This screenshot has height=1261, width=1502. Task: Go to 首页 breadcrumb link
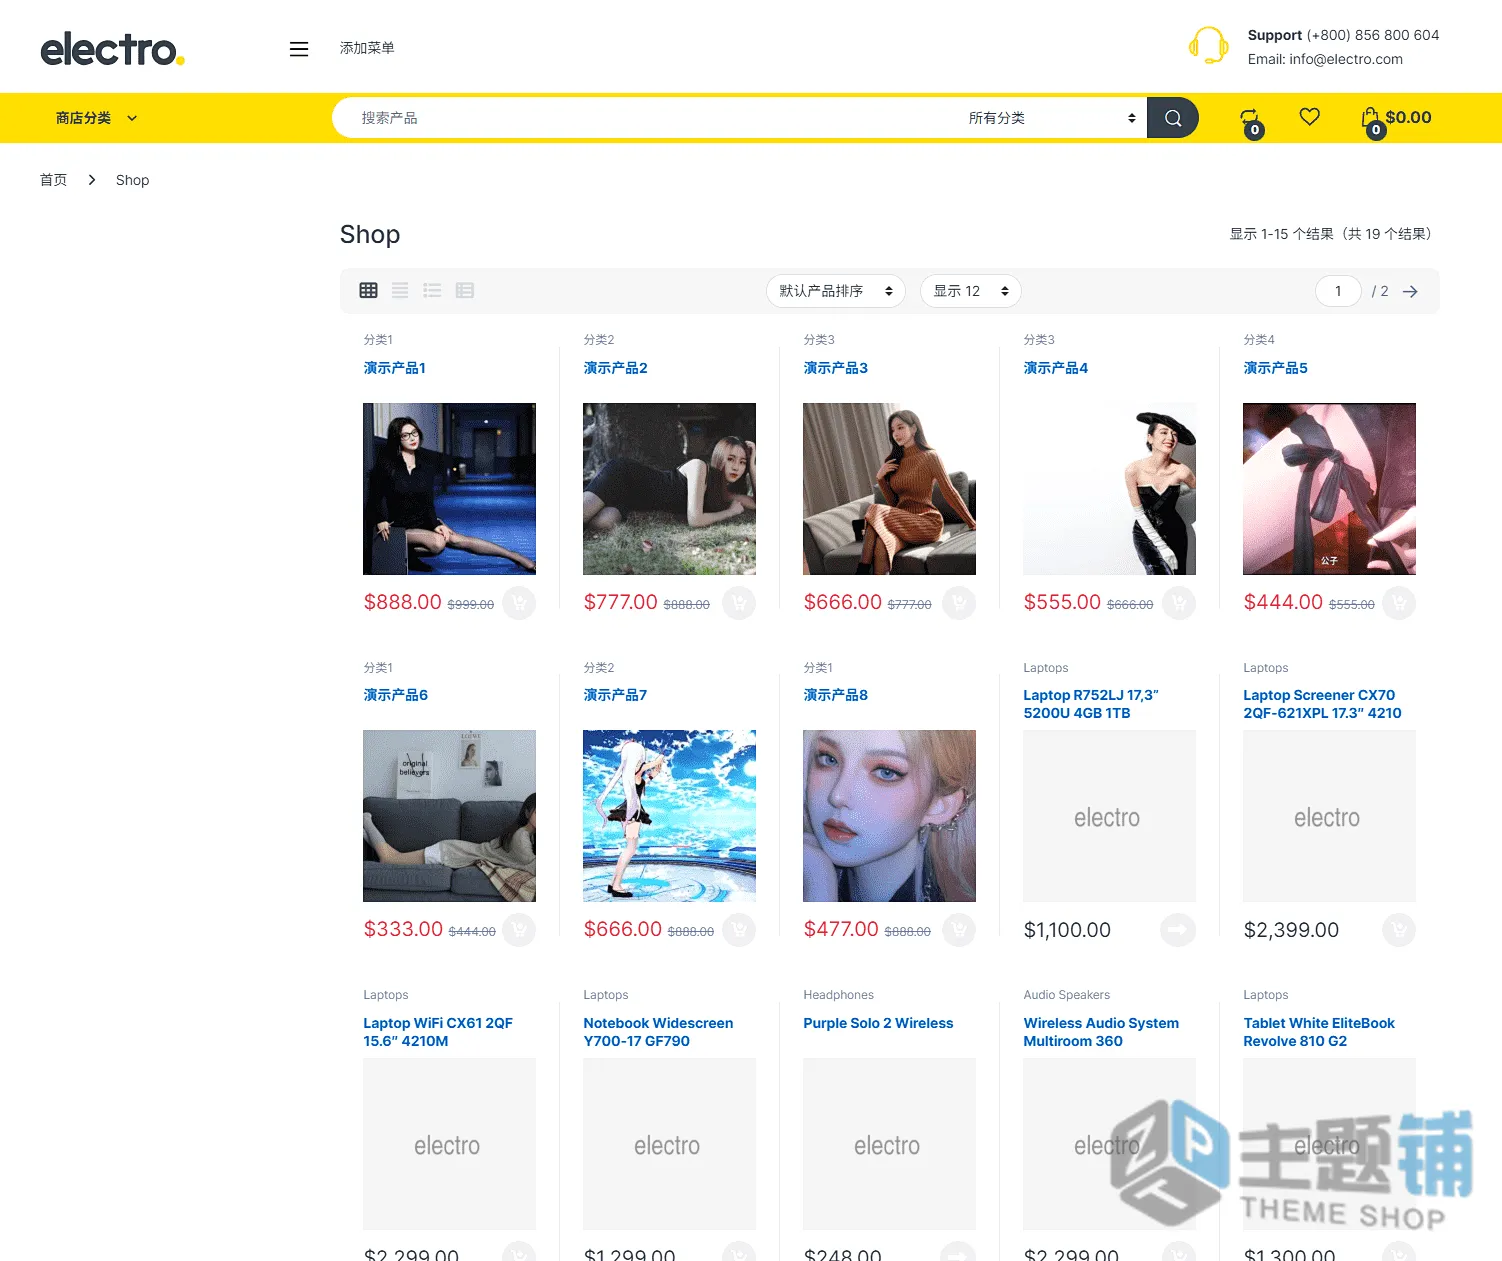click(53, 180)
